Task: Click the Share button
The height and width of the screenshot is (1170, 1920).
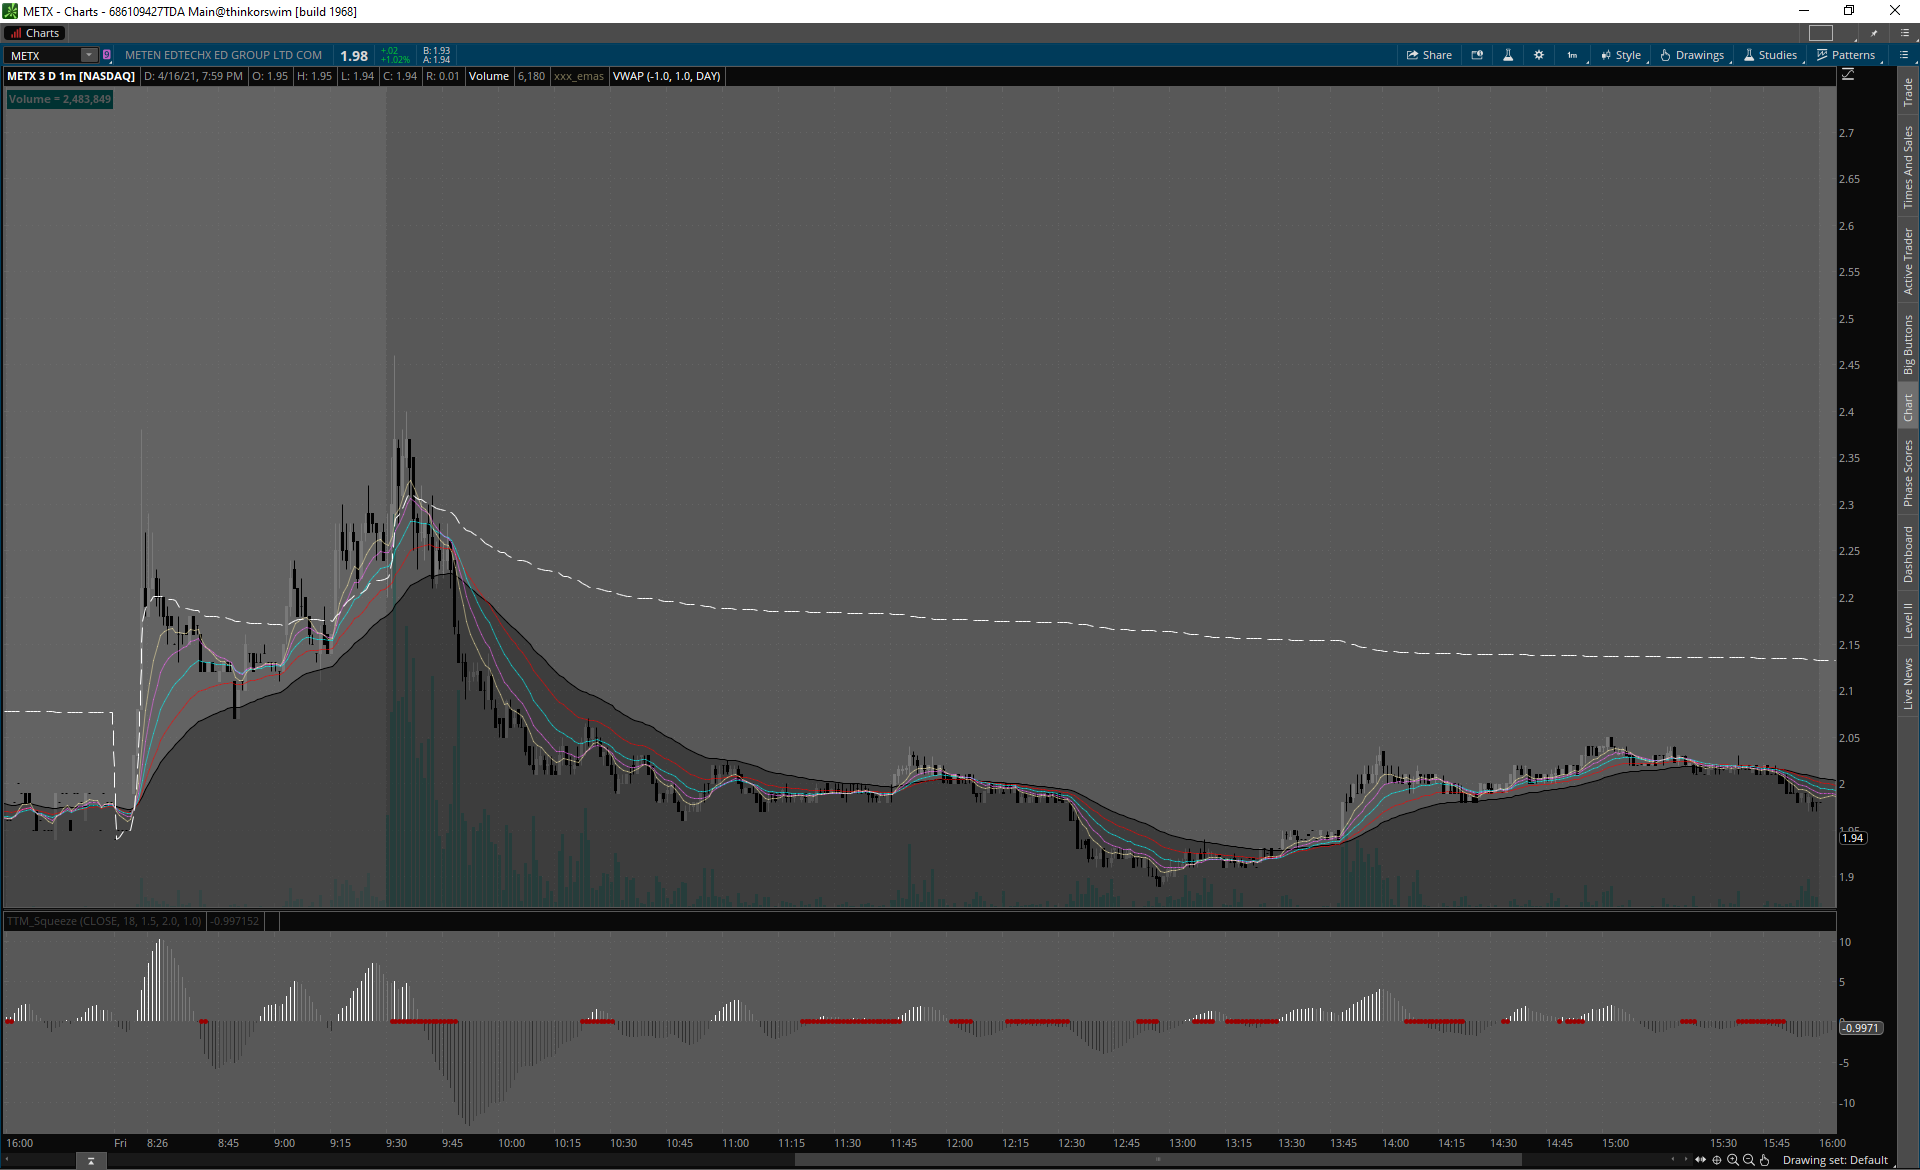Action: [x=1429, y=55]
